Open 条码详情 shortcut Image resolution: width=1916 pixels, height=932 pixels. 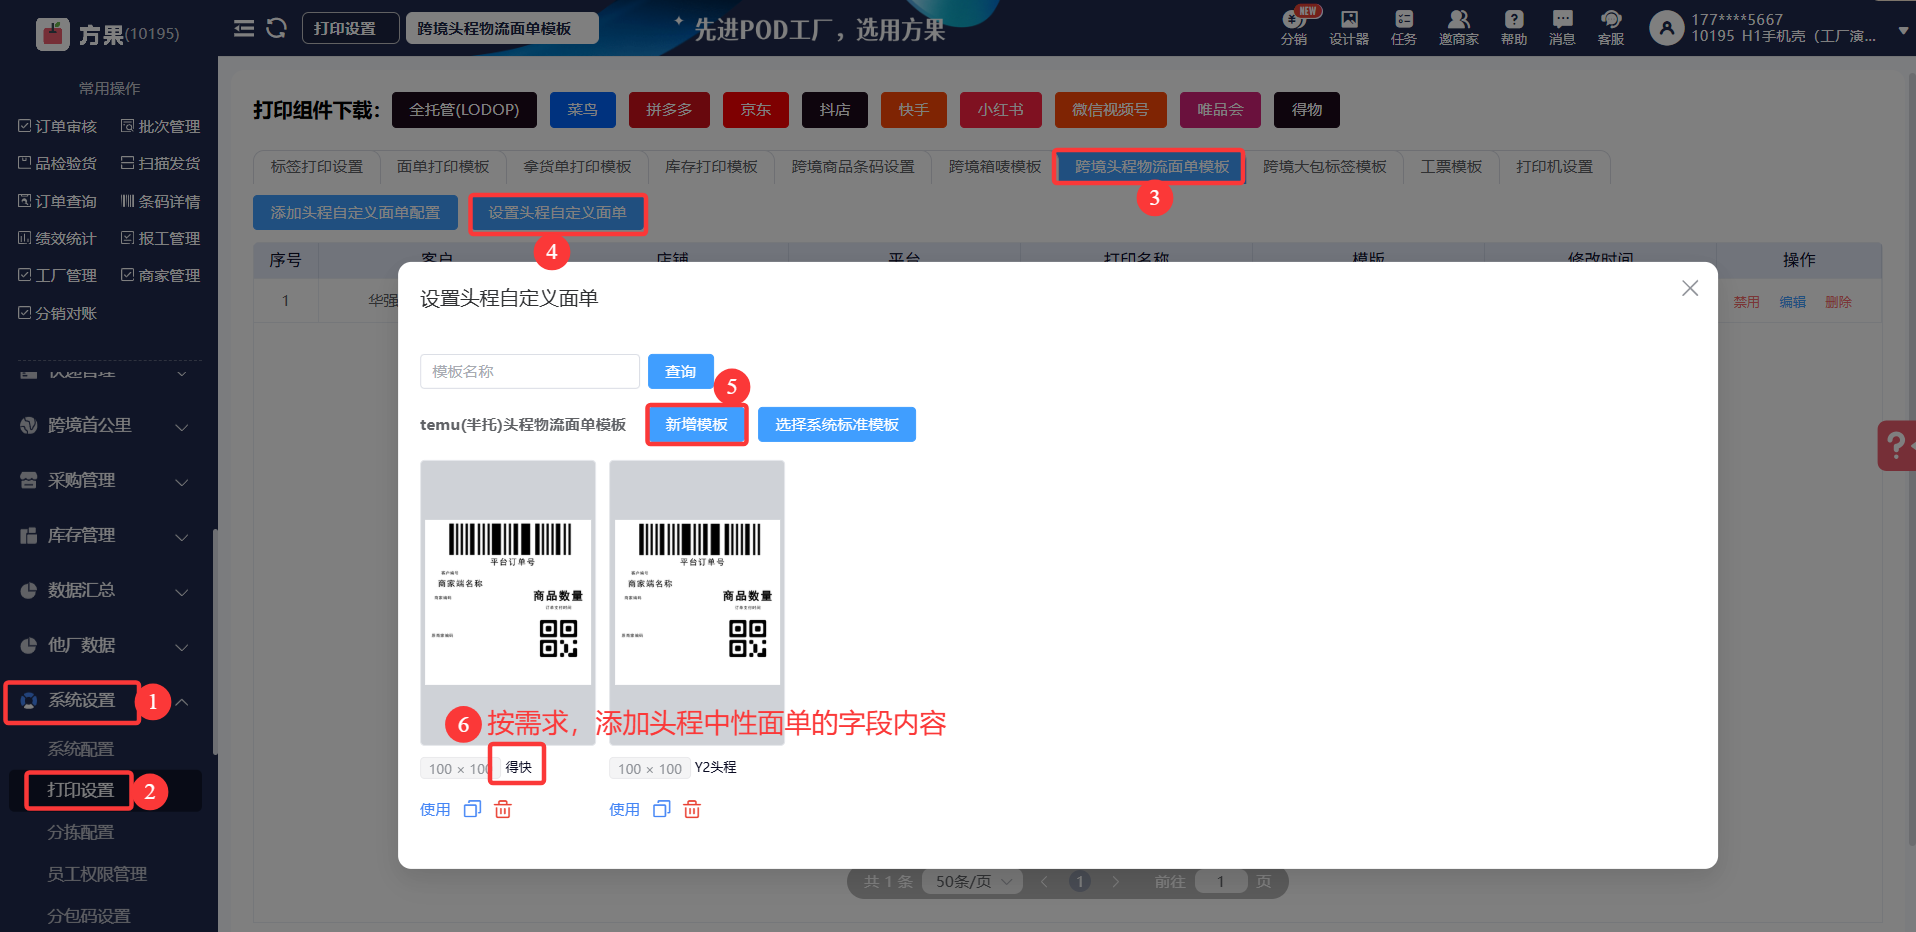[x=161, y=201]
